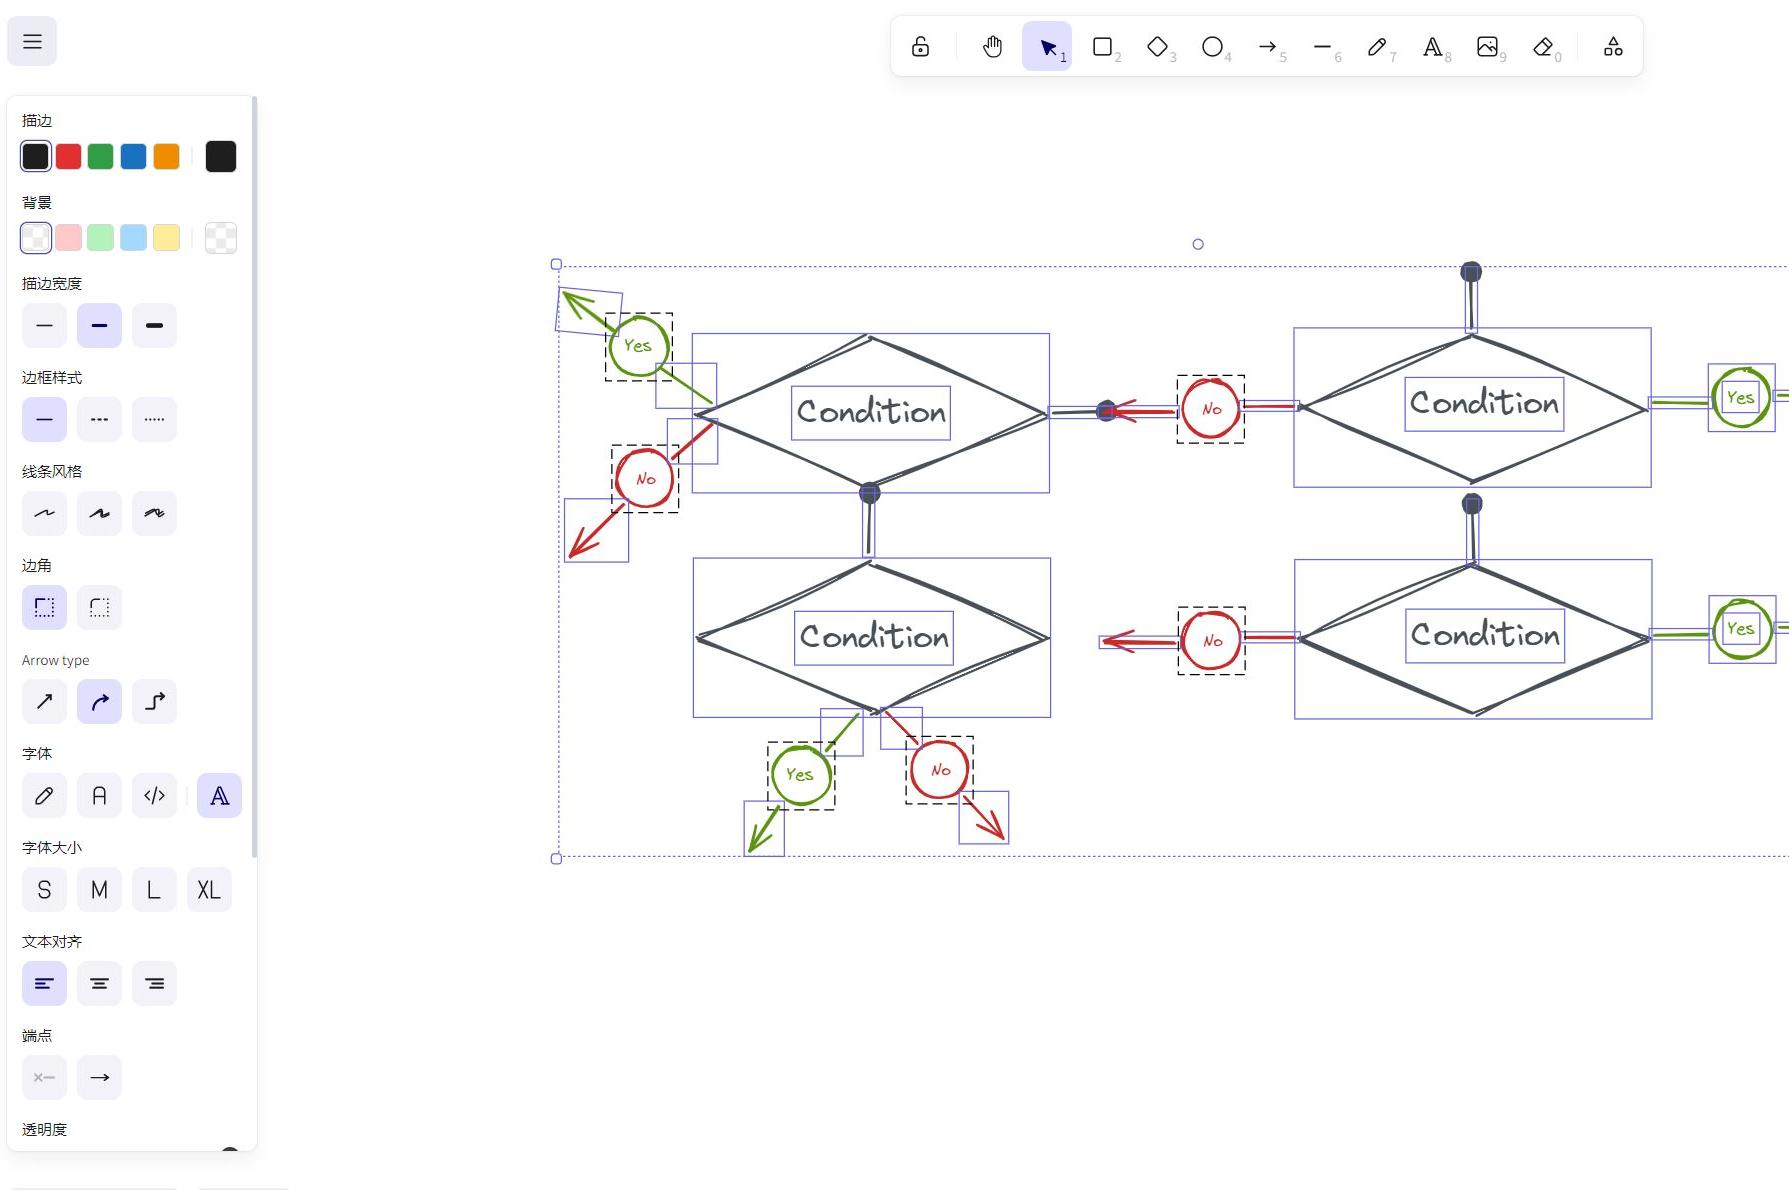Select the Hand pan tool

pyautogui.click(x=992, y=47)
